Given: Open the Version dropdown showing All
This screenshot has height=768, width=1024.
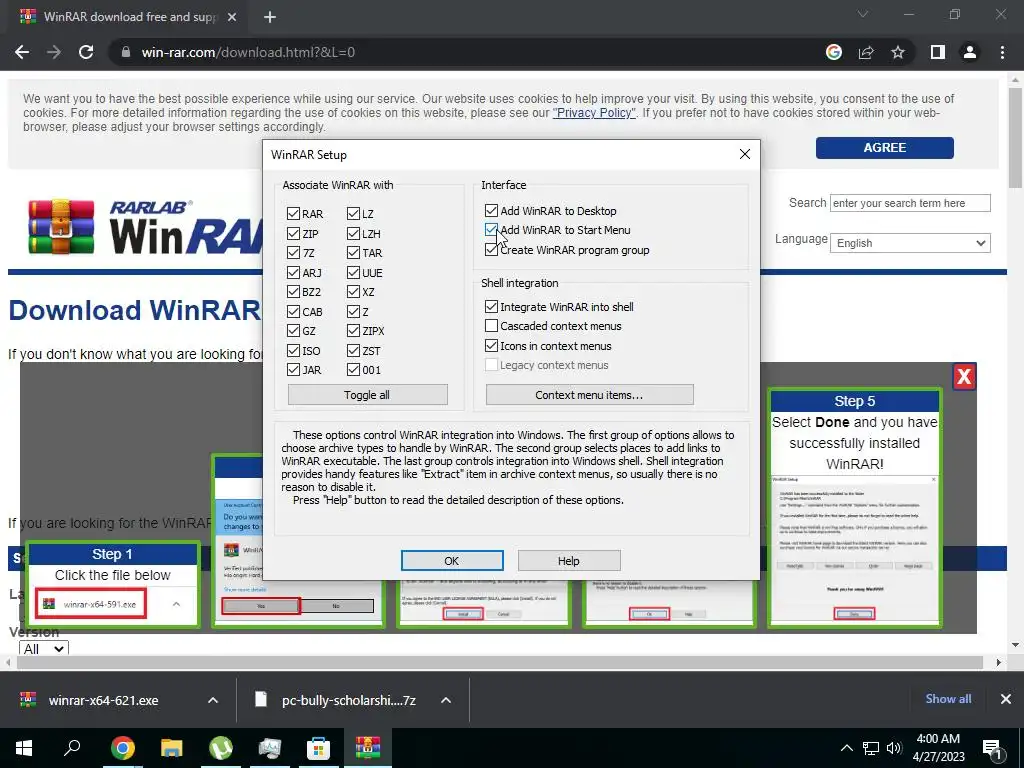Looking at the screenshot, I should point(44,648).
